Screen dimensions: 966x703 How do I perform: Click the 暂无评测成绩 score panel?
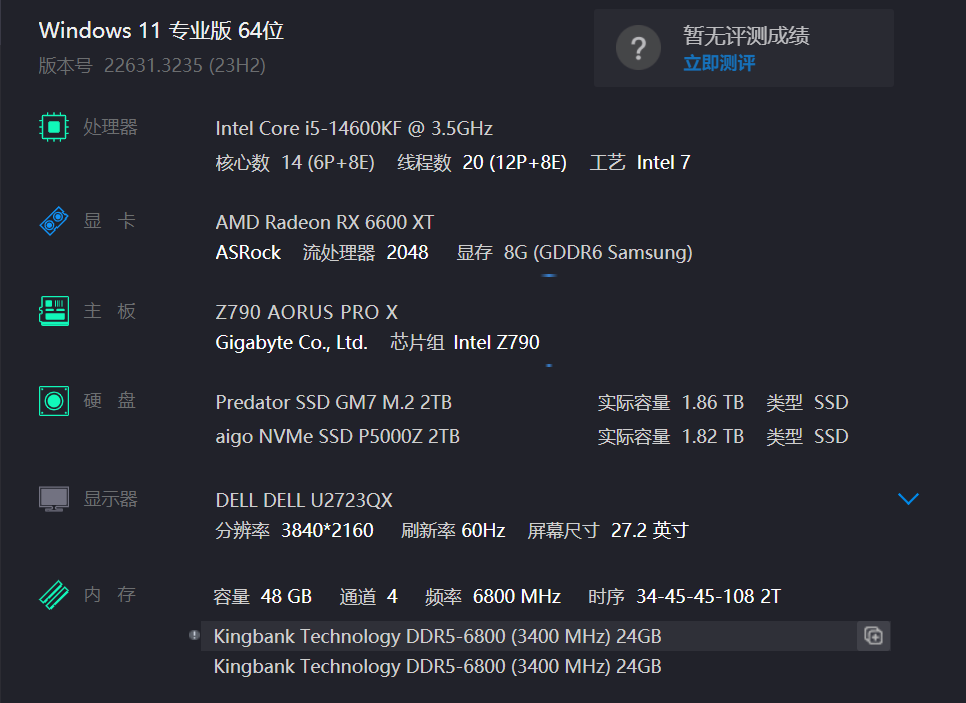744,47
